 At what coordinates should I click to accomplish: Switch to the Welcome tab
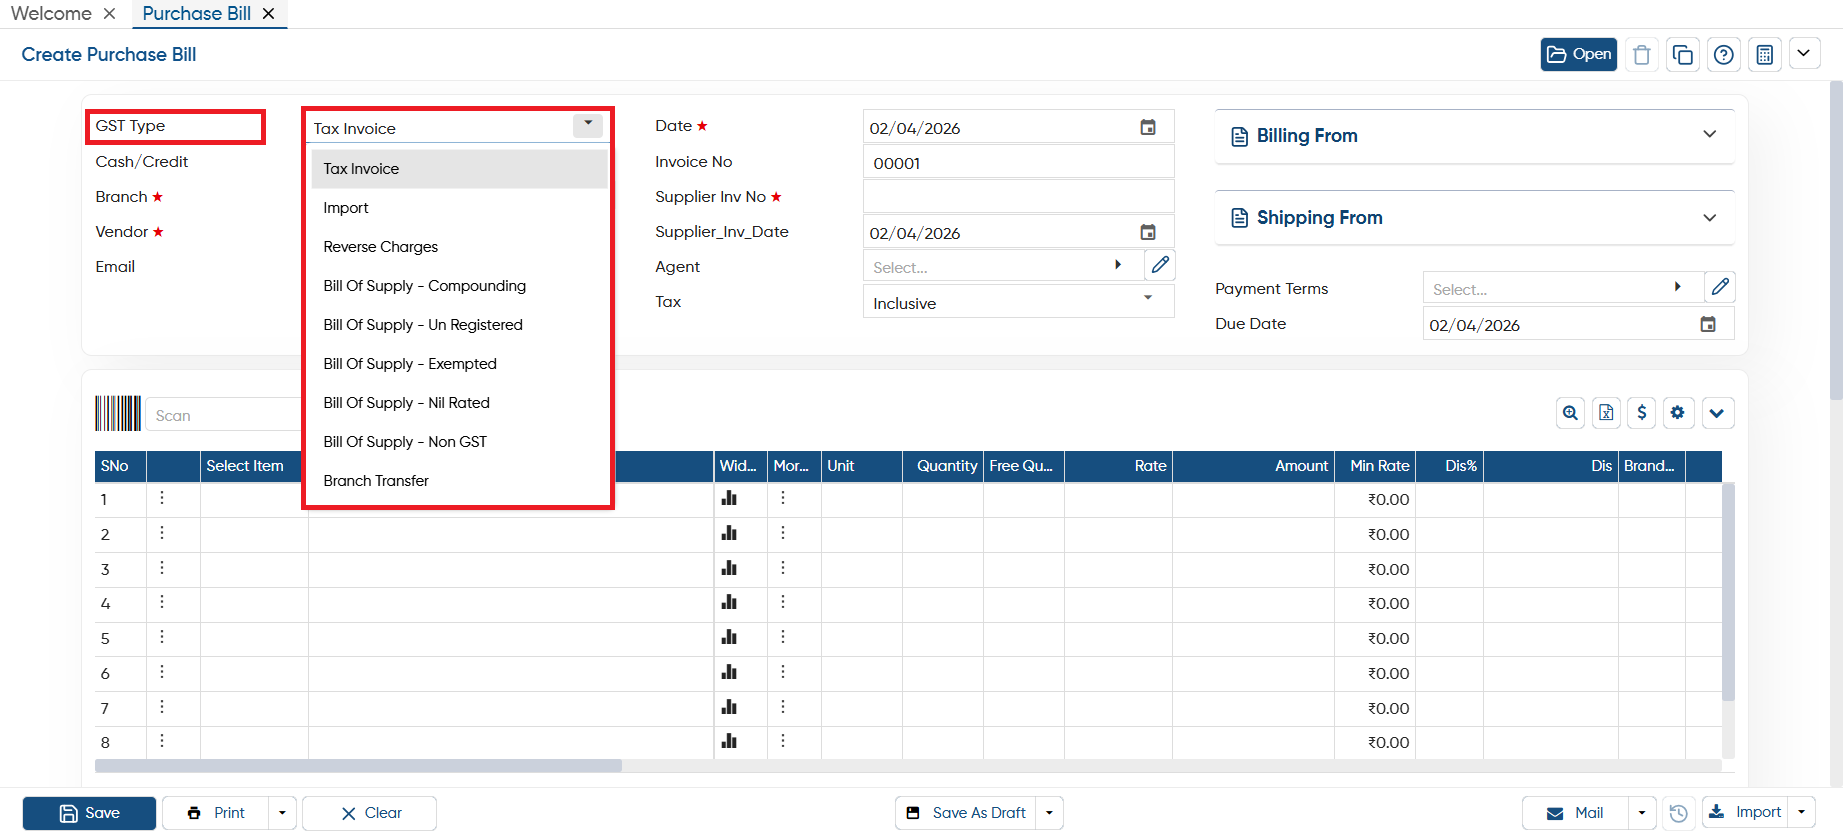coord(52,14)
